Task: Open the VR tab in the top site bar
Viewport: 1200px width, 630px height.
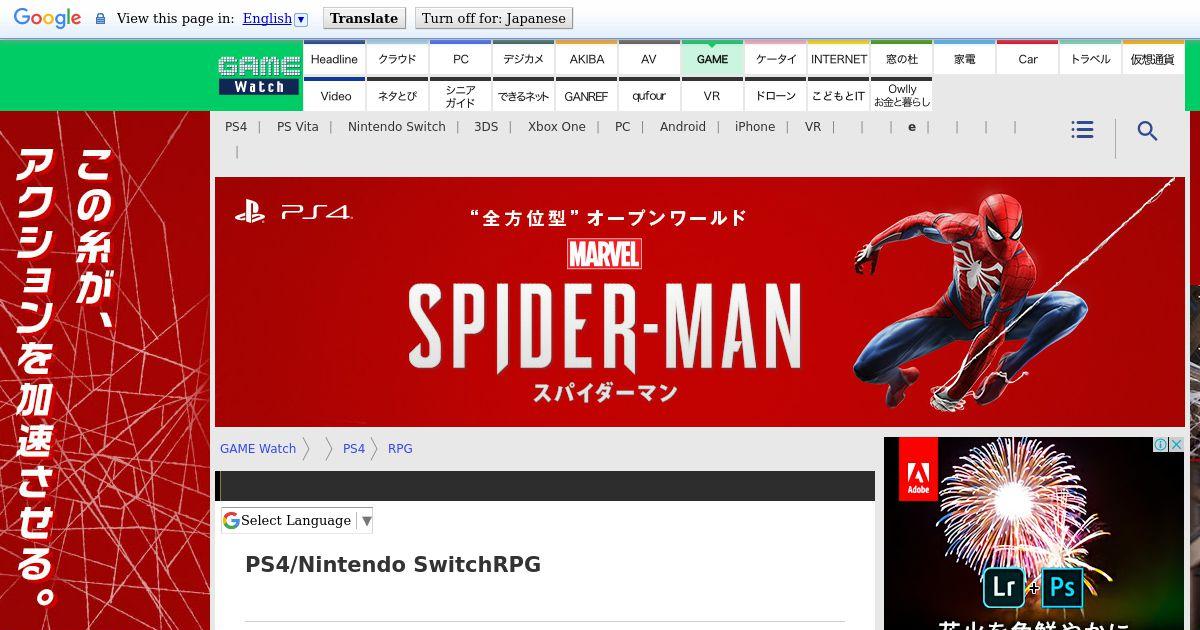Action: pyautogui.click(x=712, y=96)
